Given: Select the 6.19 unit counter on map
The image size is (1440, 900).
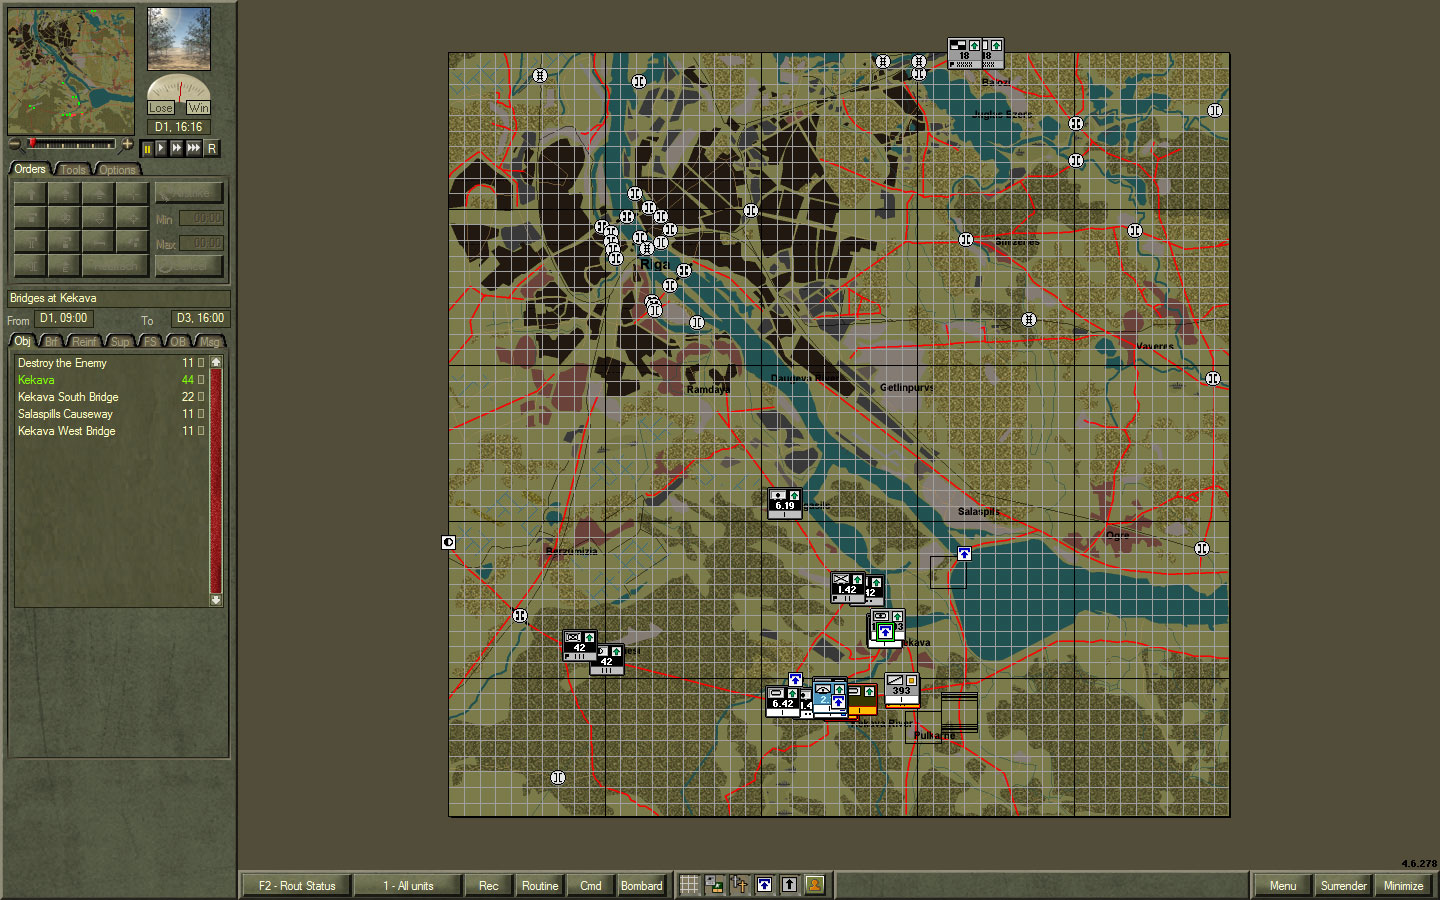Looking at the screenshot, I should [x=785, y=503].
